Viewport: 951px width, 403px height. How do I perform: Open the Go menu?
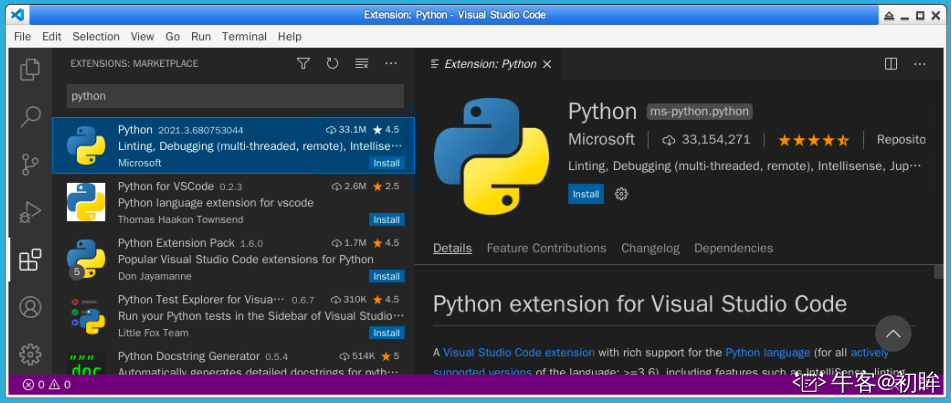pyautogui.click(x=173, y=36)
